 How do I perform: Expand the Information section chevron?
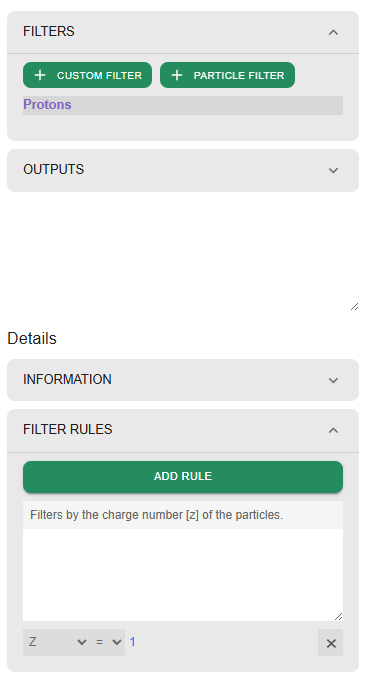coord(333,380)
